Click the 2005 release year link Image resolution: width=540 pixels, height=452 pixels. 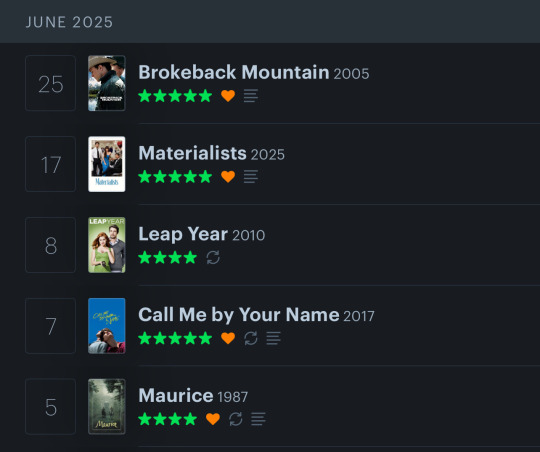(351, 74)
